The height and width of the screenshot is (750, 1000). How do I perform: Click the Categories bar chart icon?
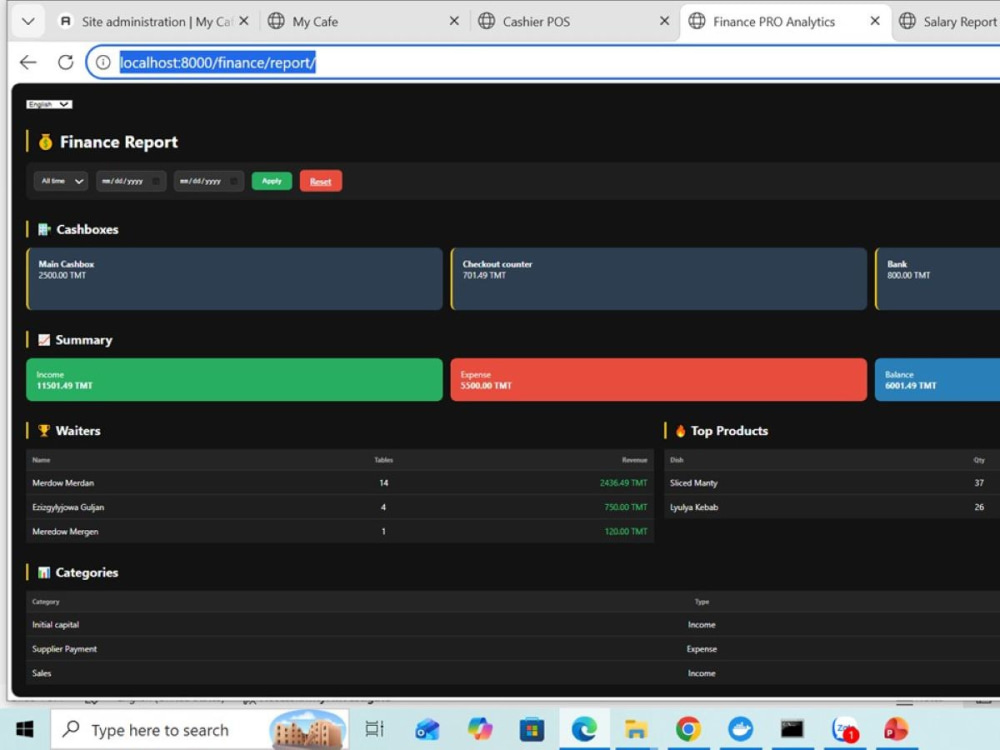43,573
